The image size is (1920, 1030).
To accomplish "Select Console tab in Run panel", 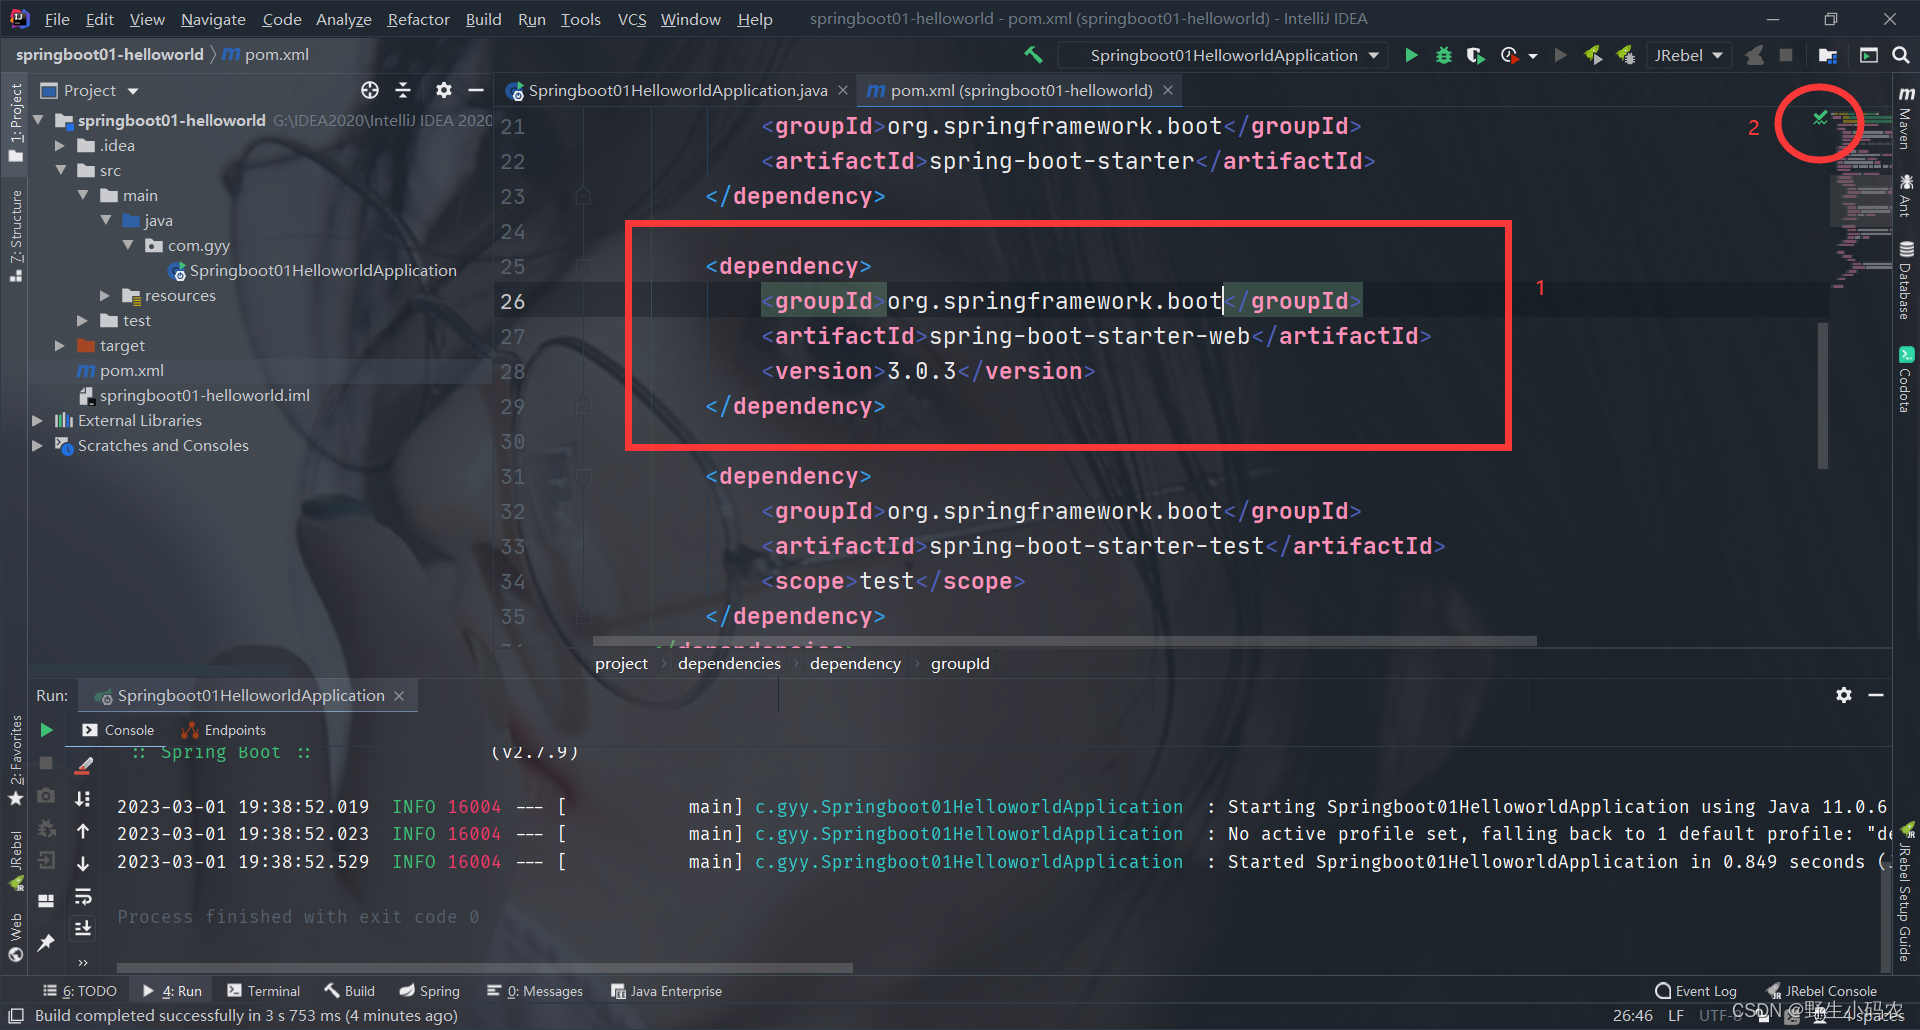I will pos(119,730).
